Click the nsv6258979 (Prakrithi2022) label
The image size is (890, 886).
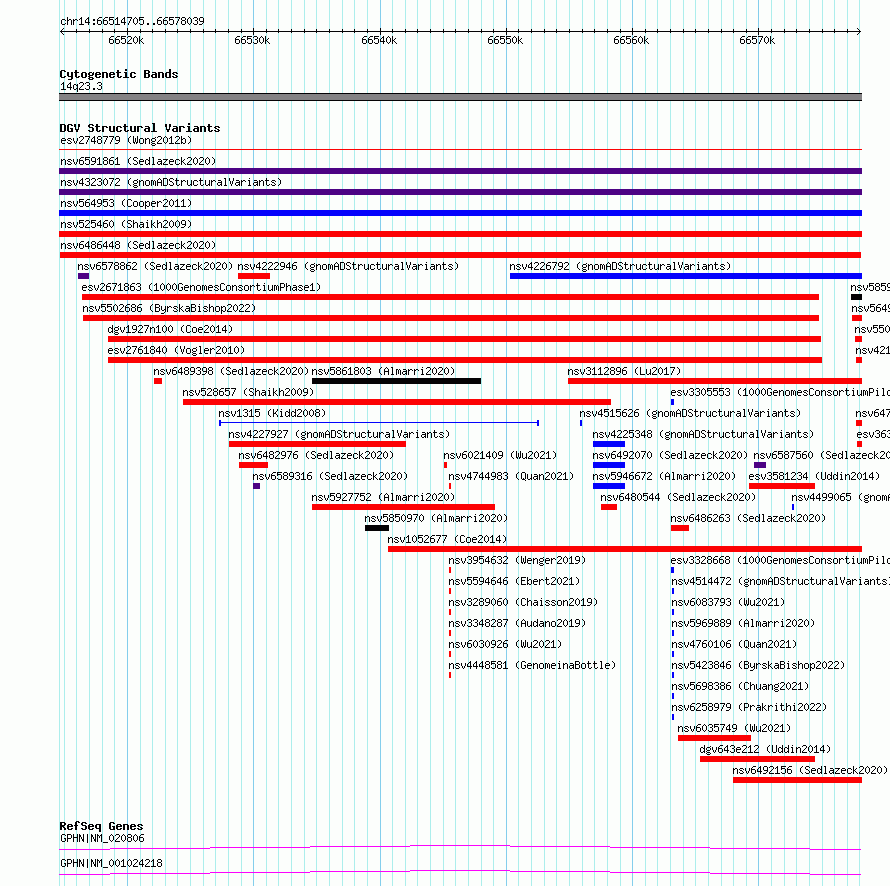[x=749, y=707]
